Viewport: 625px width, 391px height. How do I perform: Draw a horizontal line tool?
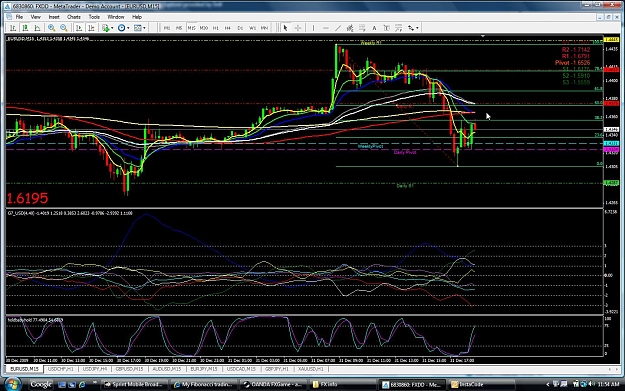click(x=326, y=28)
